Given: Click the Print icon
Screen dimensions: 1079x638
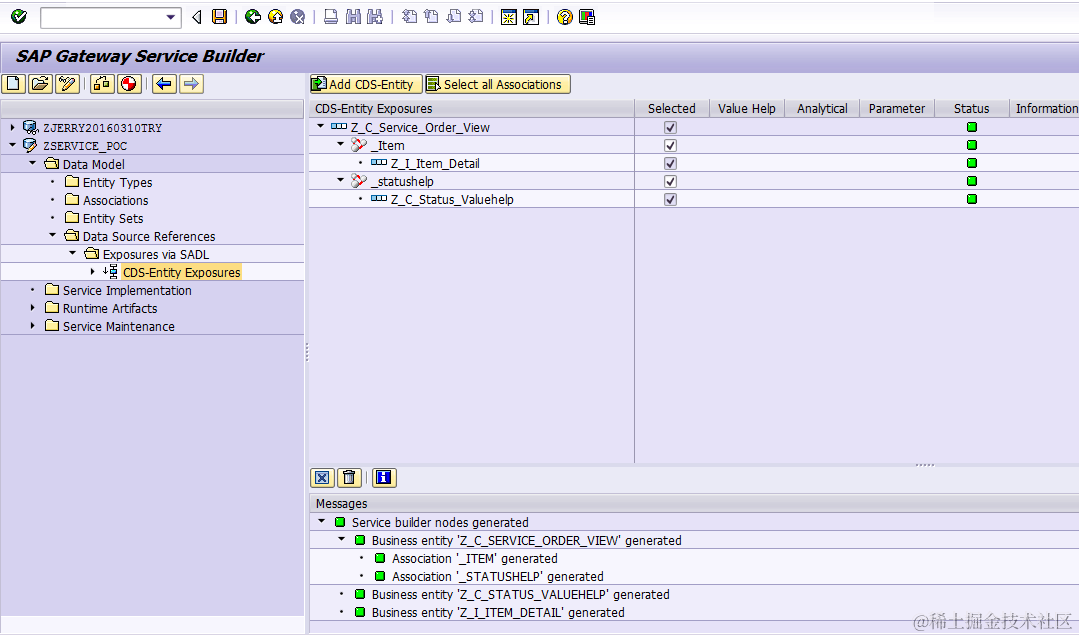Looking at the screenshot, I should pyautogui.click(x=331, y=17).
